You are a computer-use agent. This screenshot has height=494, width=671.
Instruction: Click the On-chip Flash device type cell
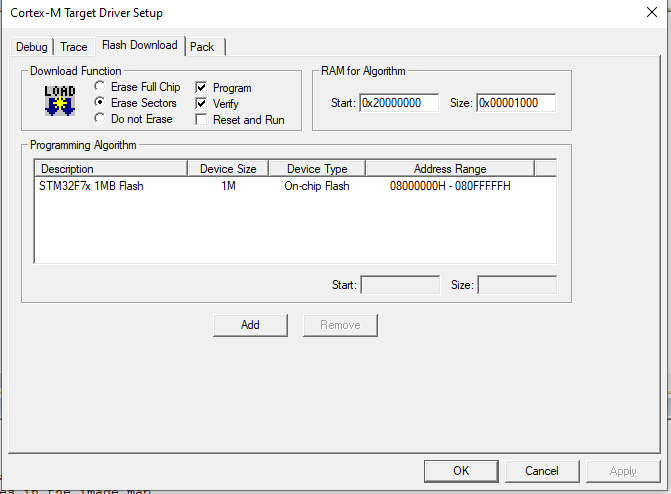[317, 186]
